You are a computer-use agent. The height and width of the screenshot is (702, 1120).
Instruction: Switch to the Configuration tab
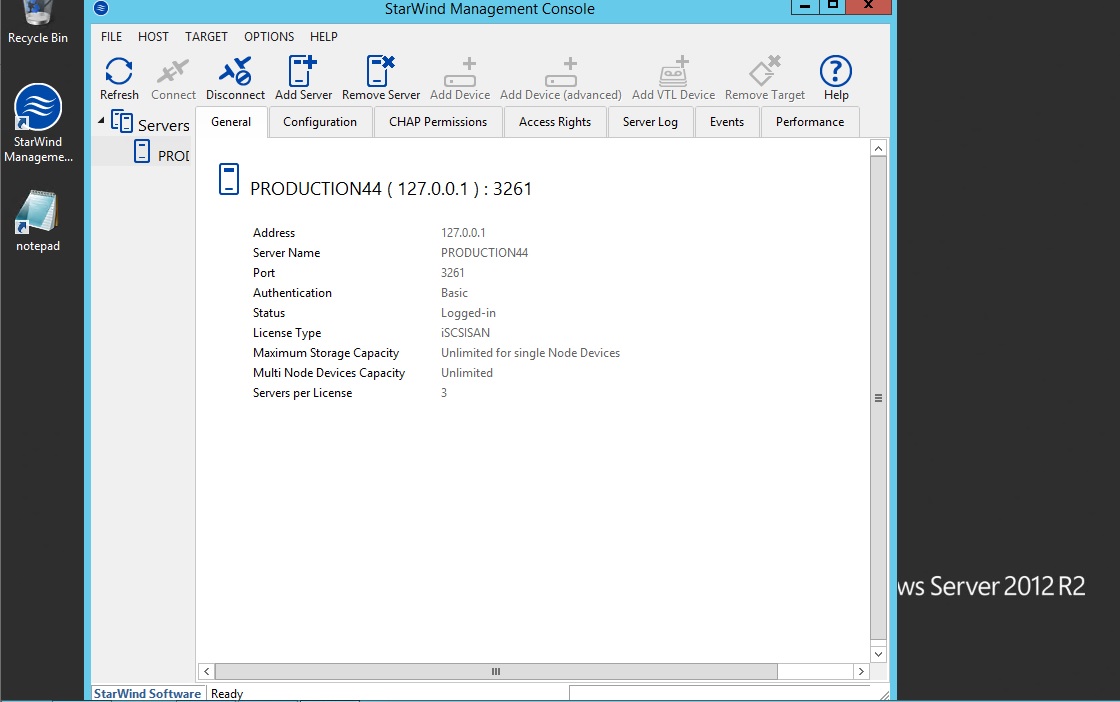point(320,122)
